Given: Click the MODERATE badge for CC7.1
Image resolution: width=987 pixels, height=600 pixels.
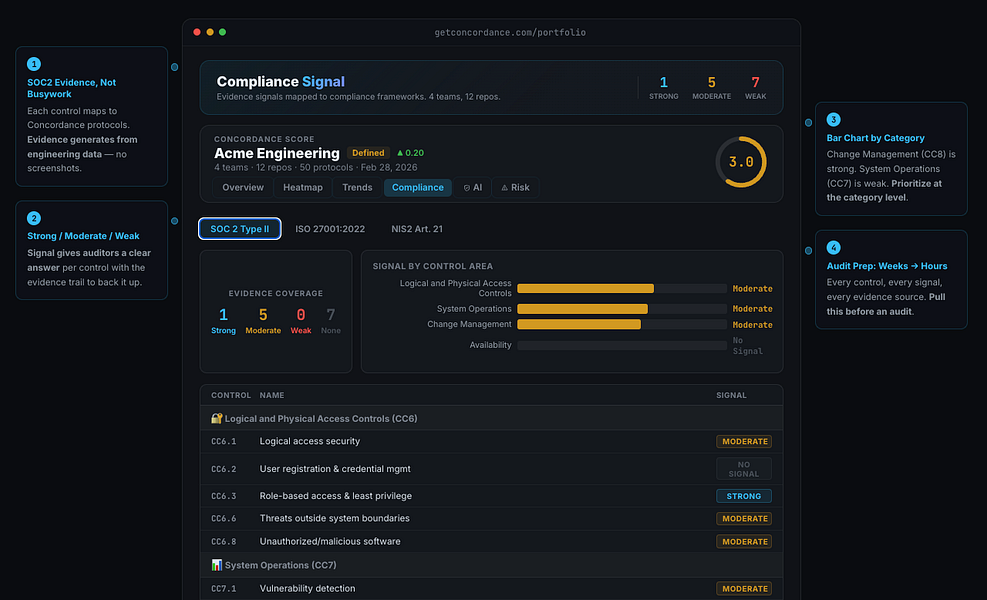Looking at the screenshot, I should coord(744,589).
